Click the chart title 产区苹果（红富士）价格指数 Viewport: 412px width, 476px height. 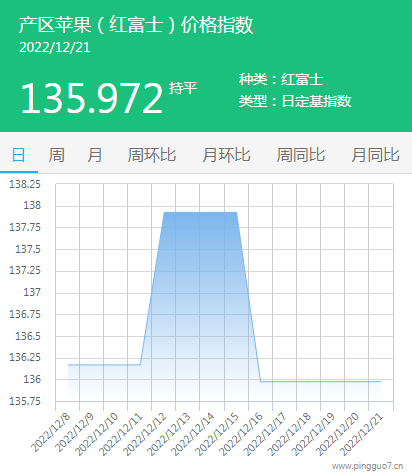(136, 25)
